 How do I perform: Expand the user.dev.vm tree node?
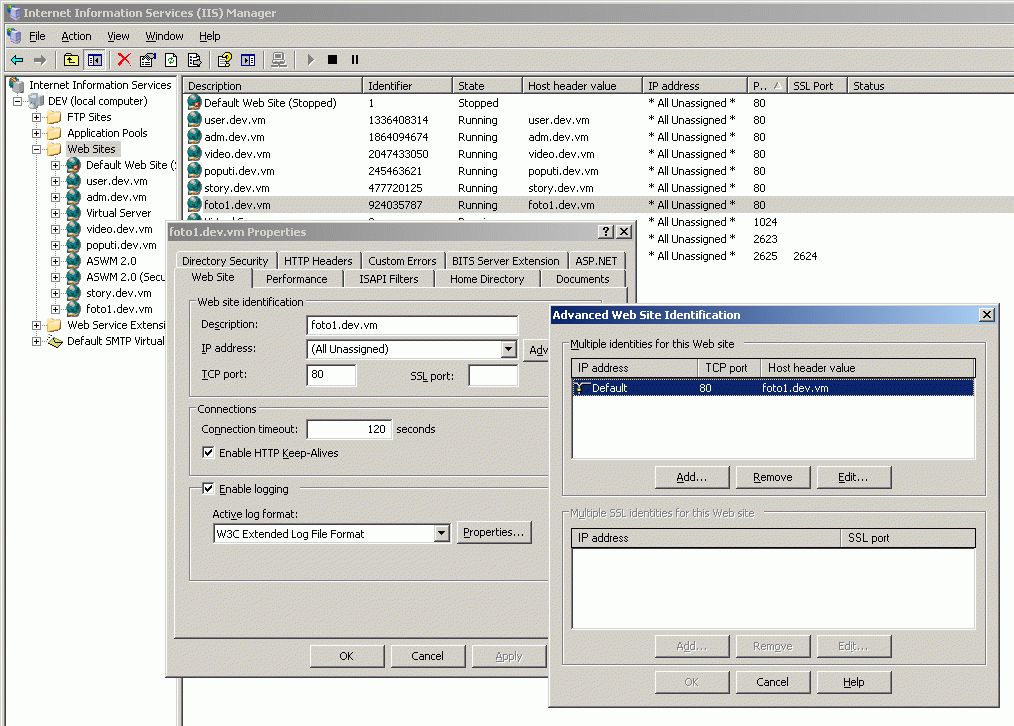click(56, 182)
